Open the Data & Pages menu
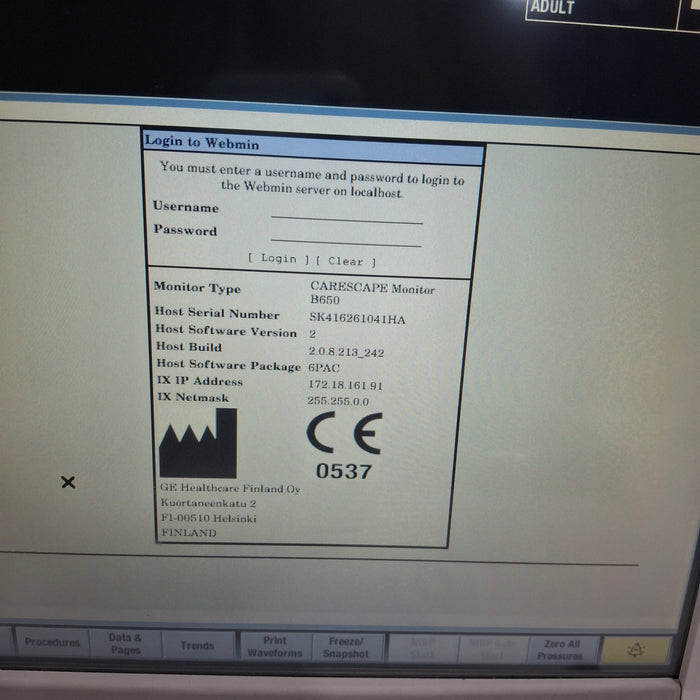This screenshot has width=700, height=700. tap(125, 644)
